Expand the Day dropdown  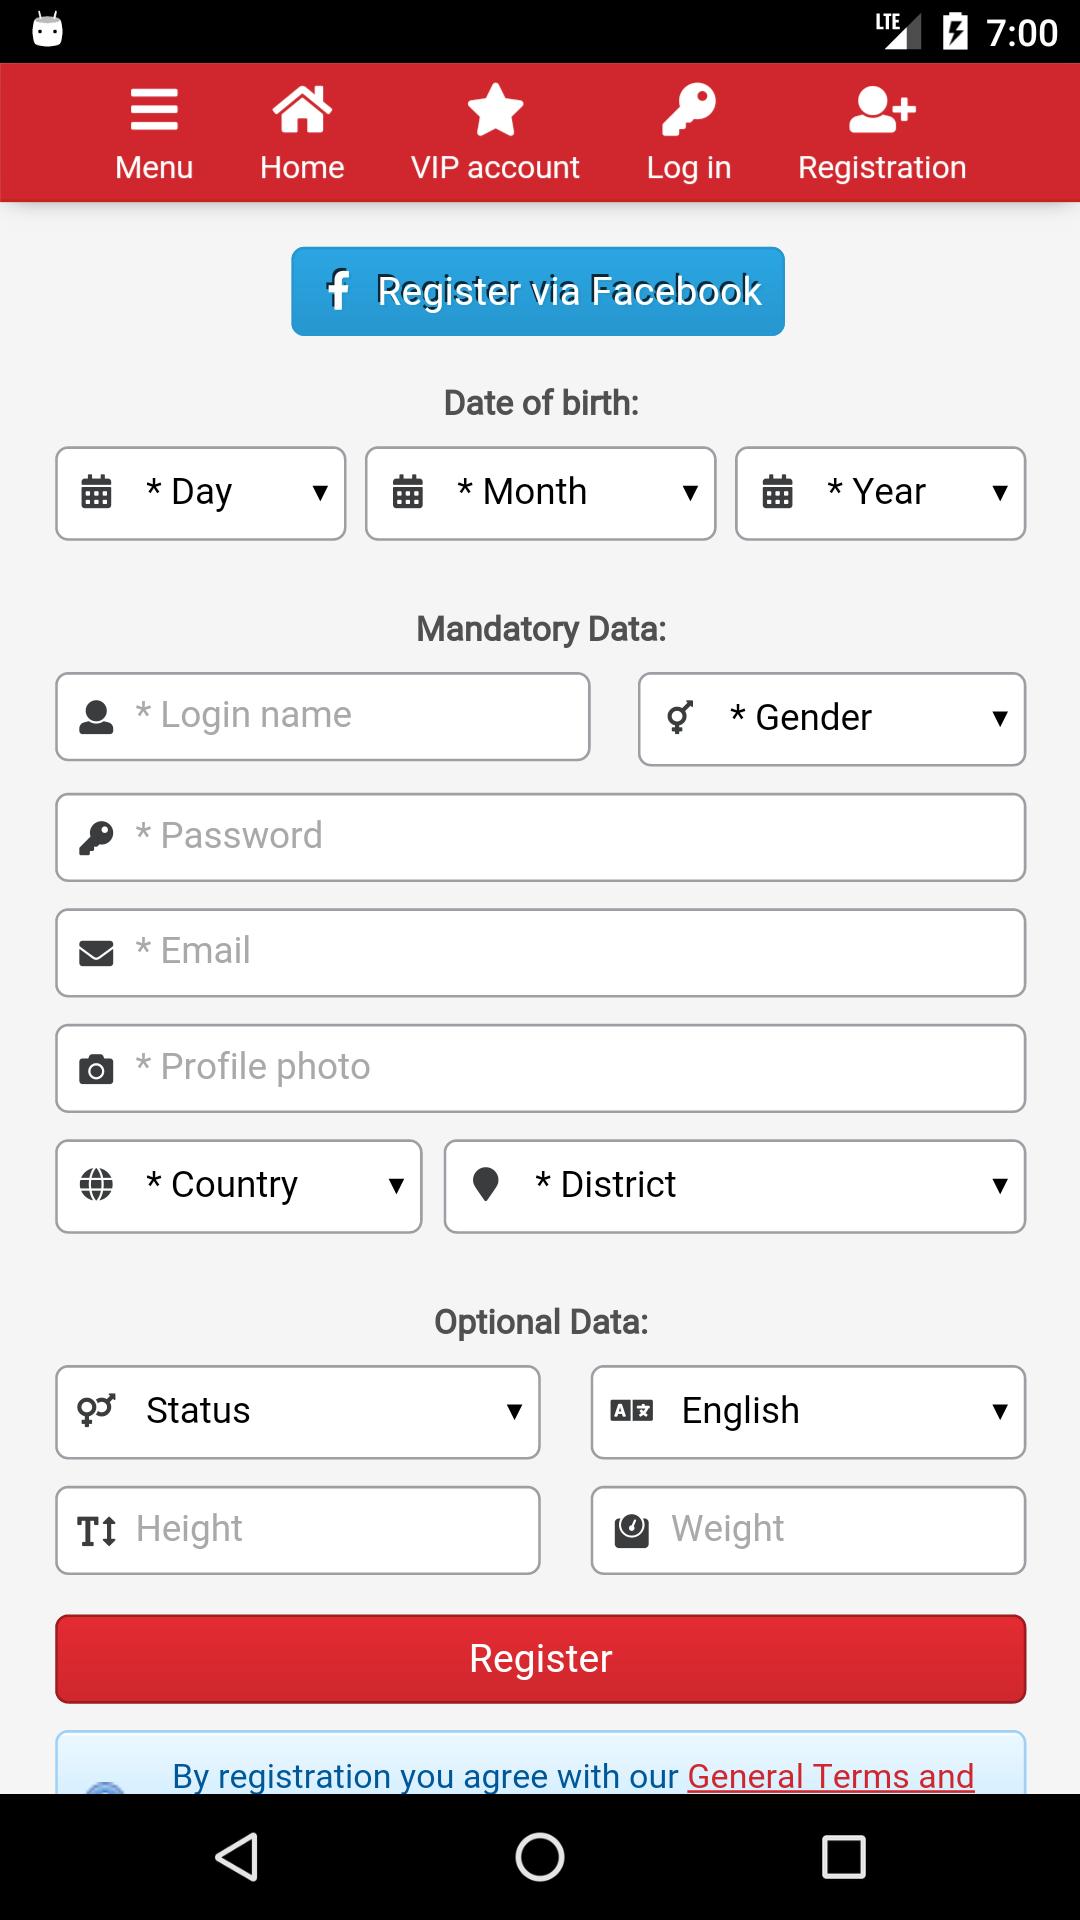tap(201, 493)
